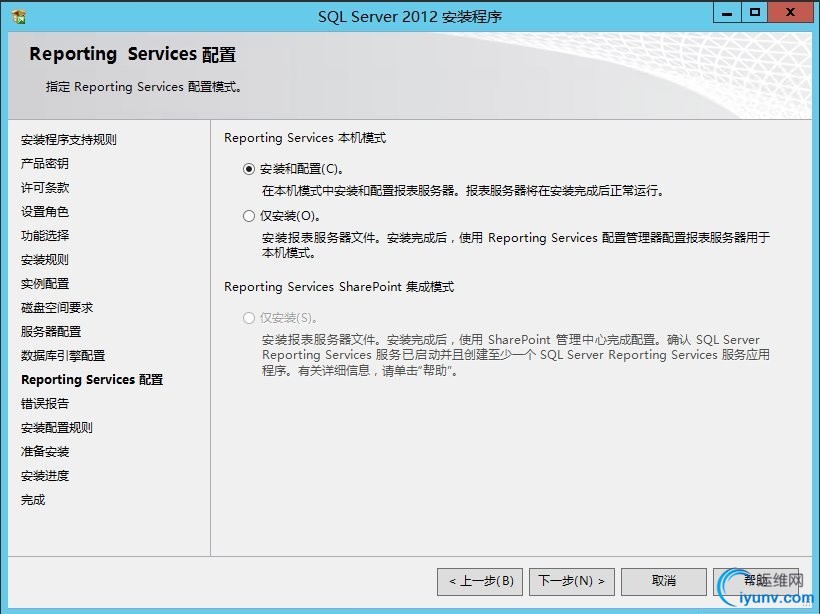Open the 完成 step in sidebar
This screenshot has width=820, height=614.
click(33, 500)
